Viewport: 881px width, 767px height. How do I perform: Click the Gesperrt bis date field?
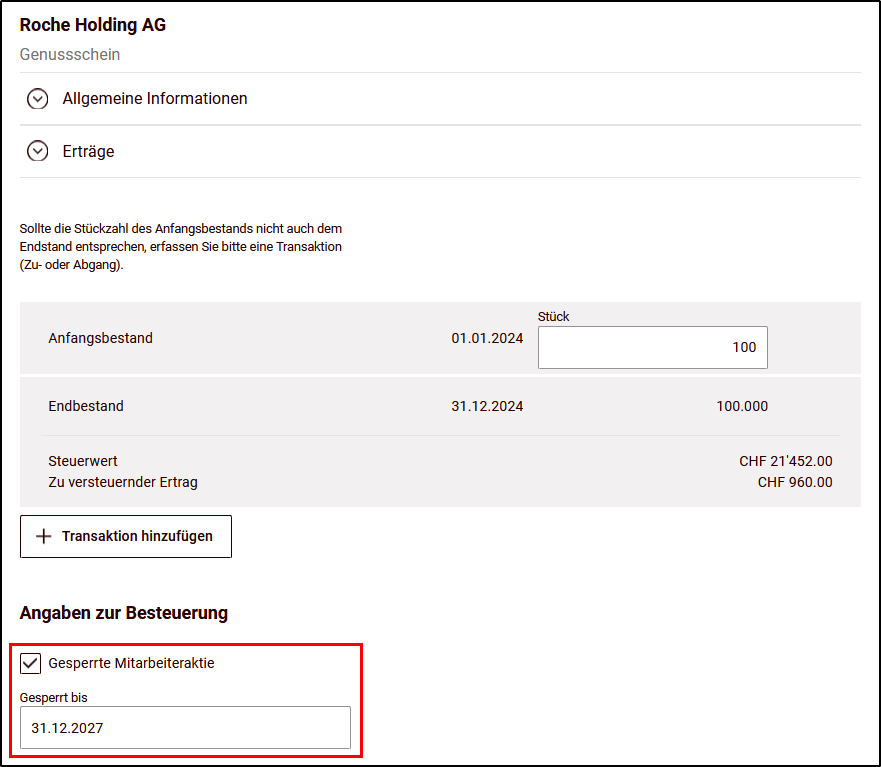(185, 728)
